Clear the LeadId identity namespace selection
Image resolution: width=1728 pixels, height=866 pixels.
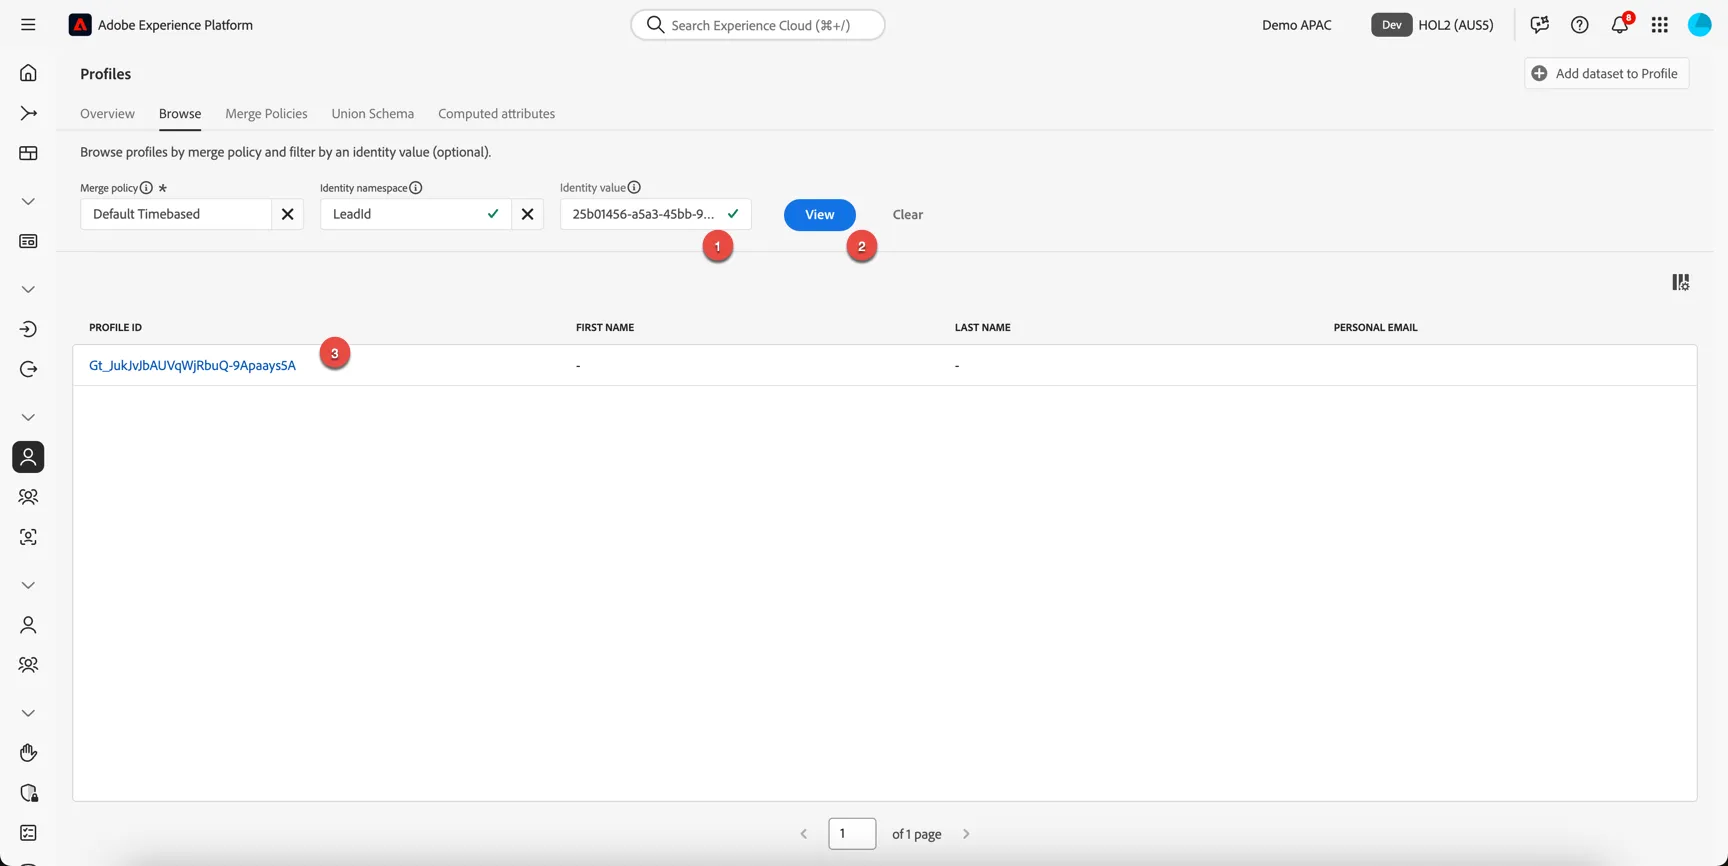pos(527,214)
